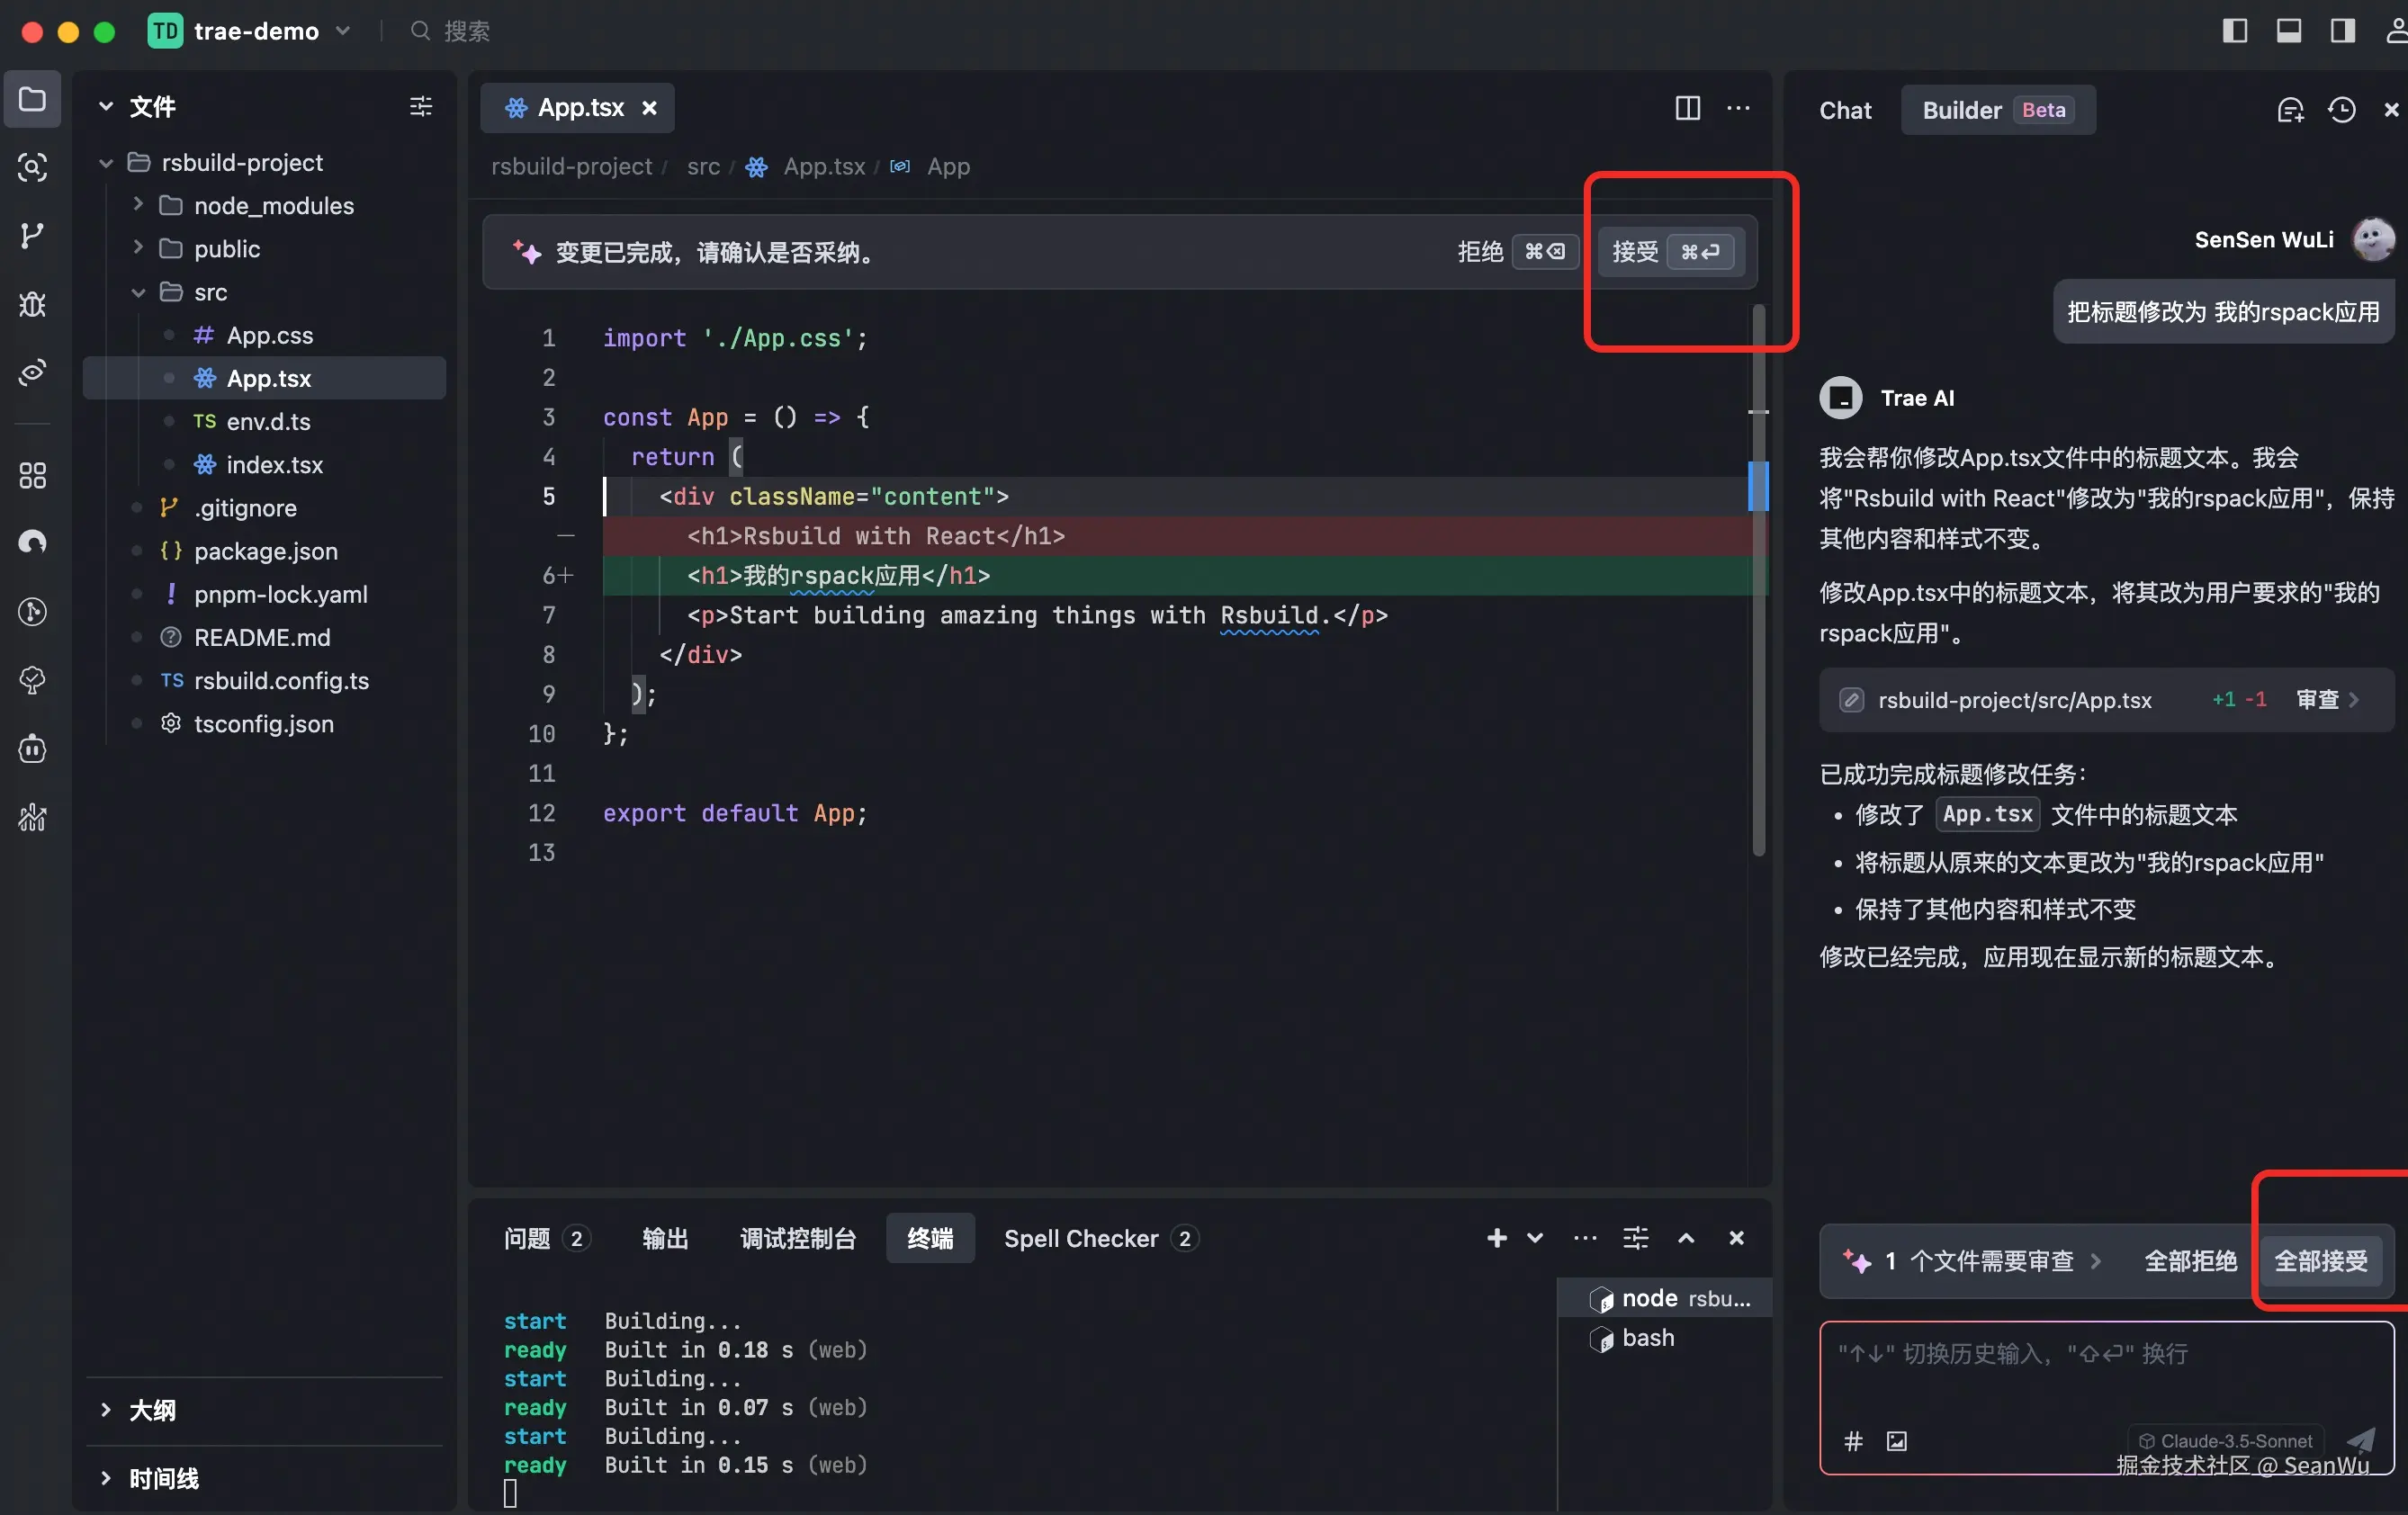This screenshot has height=1515, width=2408.
Task: Open chat history clock icon
Action: click(2341, 110)
